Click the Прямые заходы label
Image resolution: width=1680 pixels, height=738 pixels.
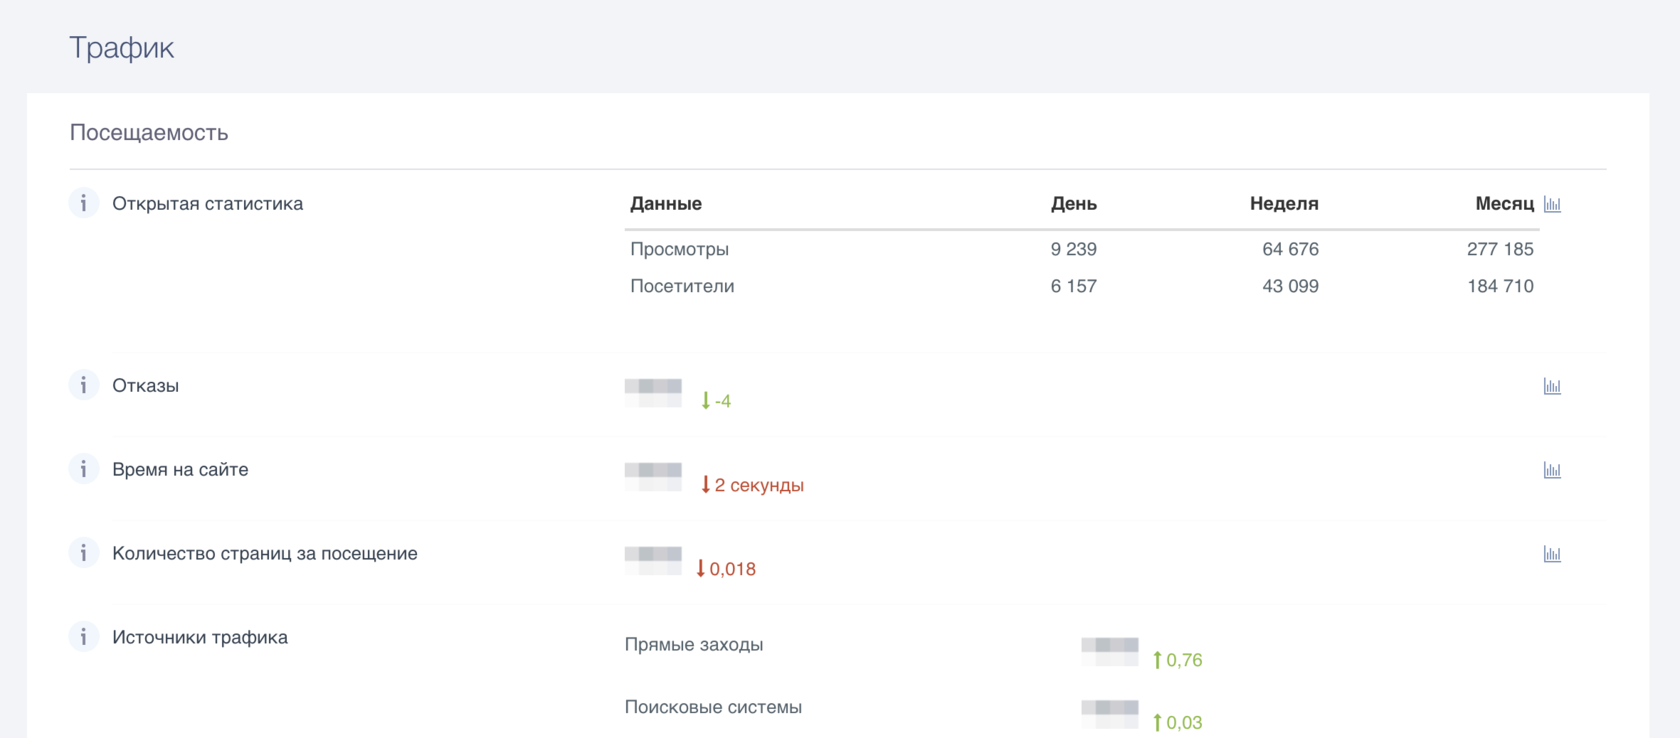pyautogui.click(x=694, y=645)
